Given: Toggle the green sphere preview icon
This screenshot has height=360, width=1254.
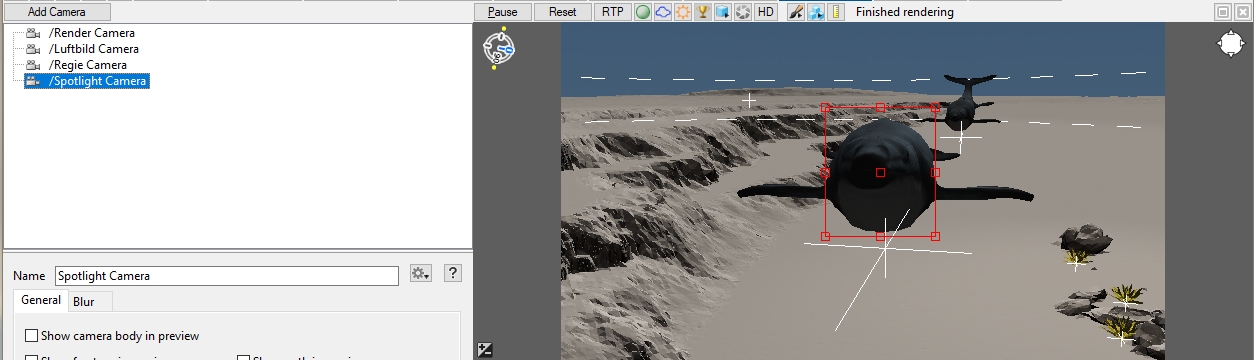Looking at the screenshot, I should coord(643,12).
